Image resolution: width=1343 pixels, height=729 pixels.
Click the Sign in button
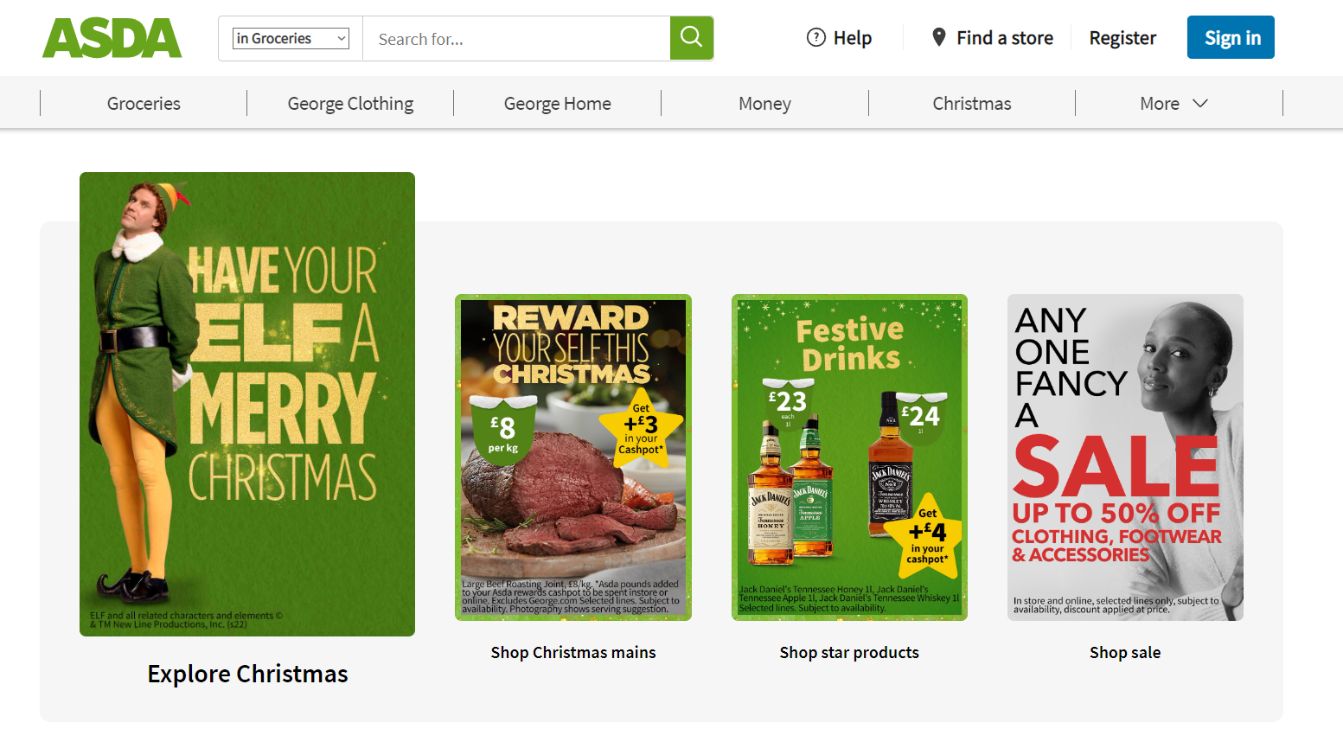pos(1231,38)
